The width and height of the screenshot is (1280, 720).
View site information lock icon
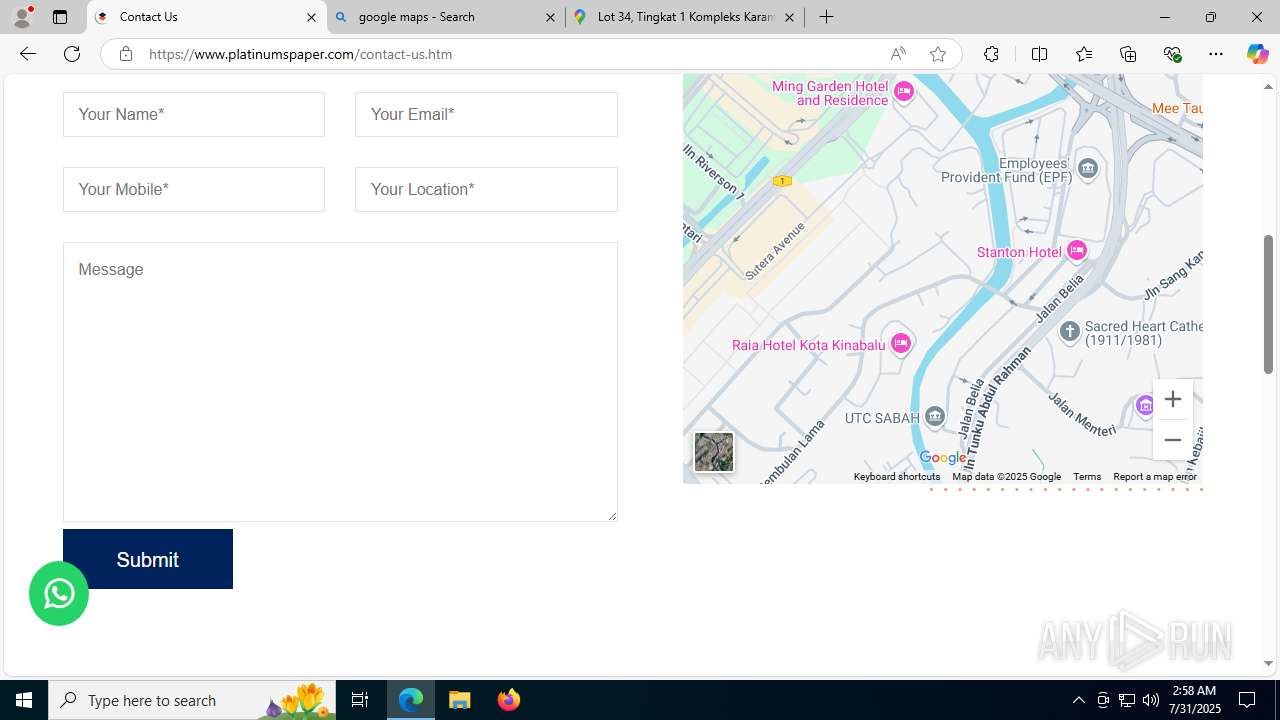(125, 54)
